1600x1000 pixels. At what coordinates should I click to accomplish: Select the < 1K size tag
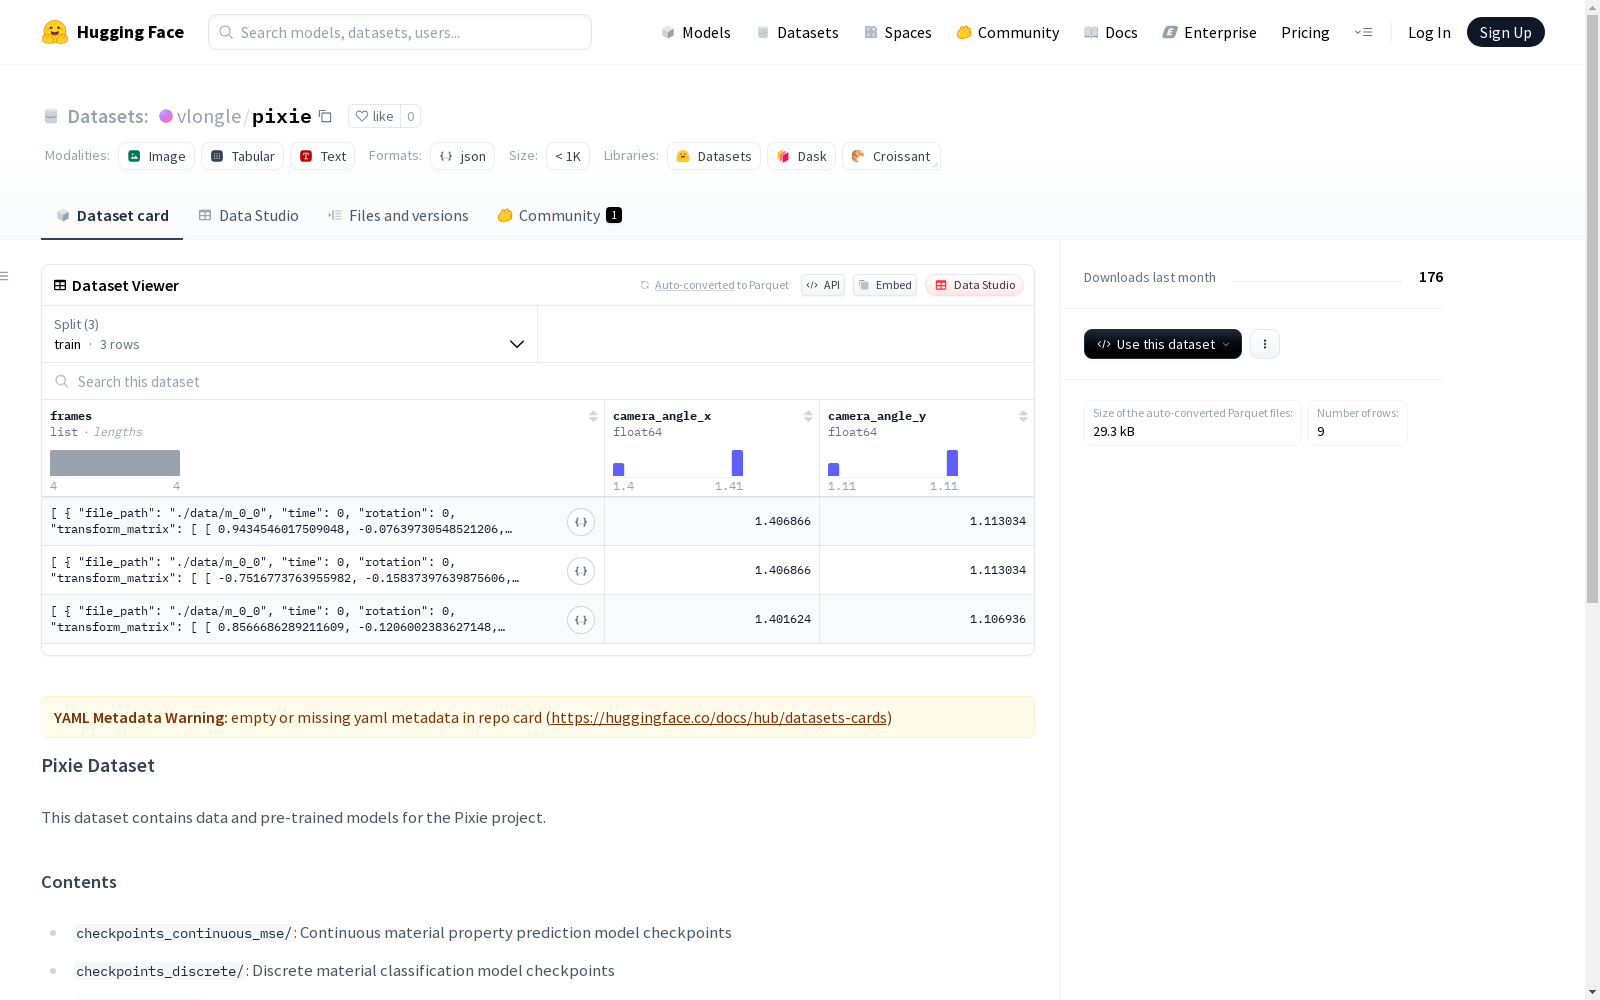(568, 156)
